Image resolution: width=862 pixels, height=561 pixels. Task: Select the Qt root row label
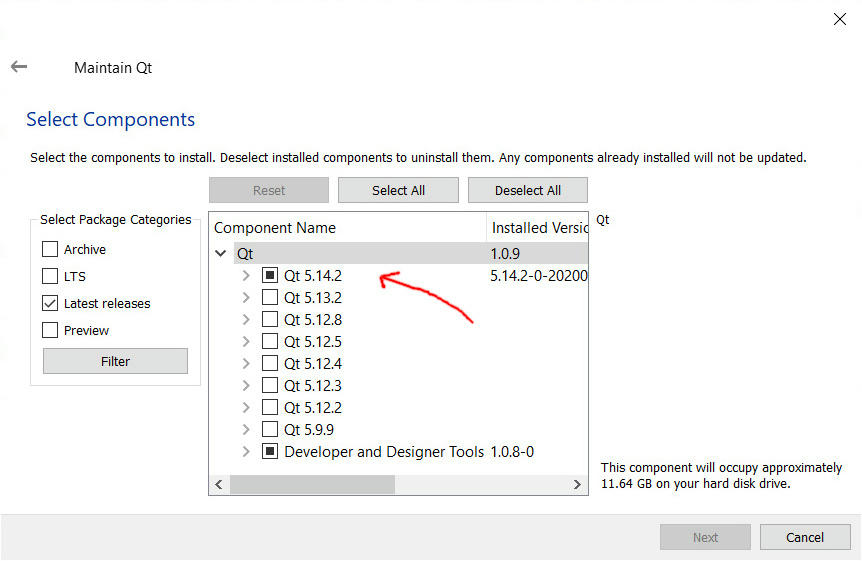point(245,254)
